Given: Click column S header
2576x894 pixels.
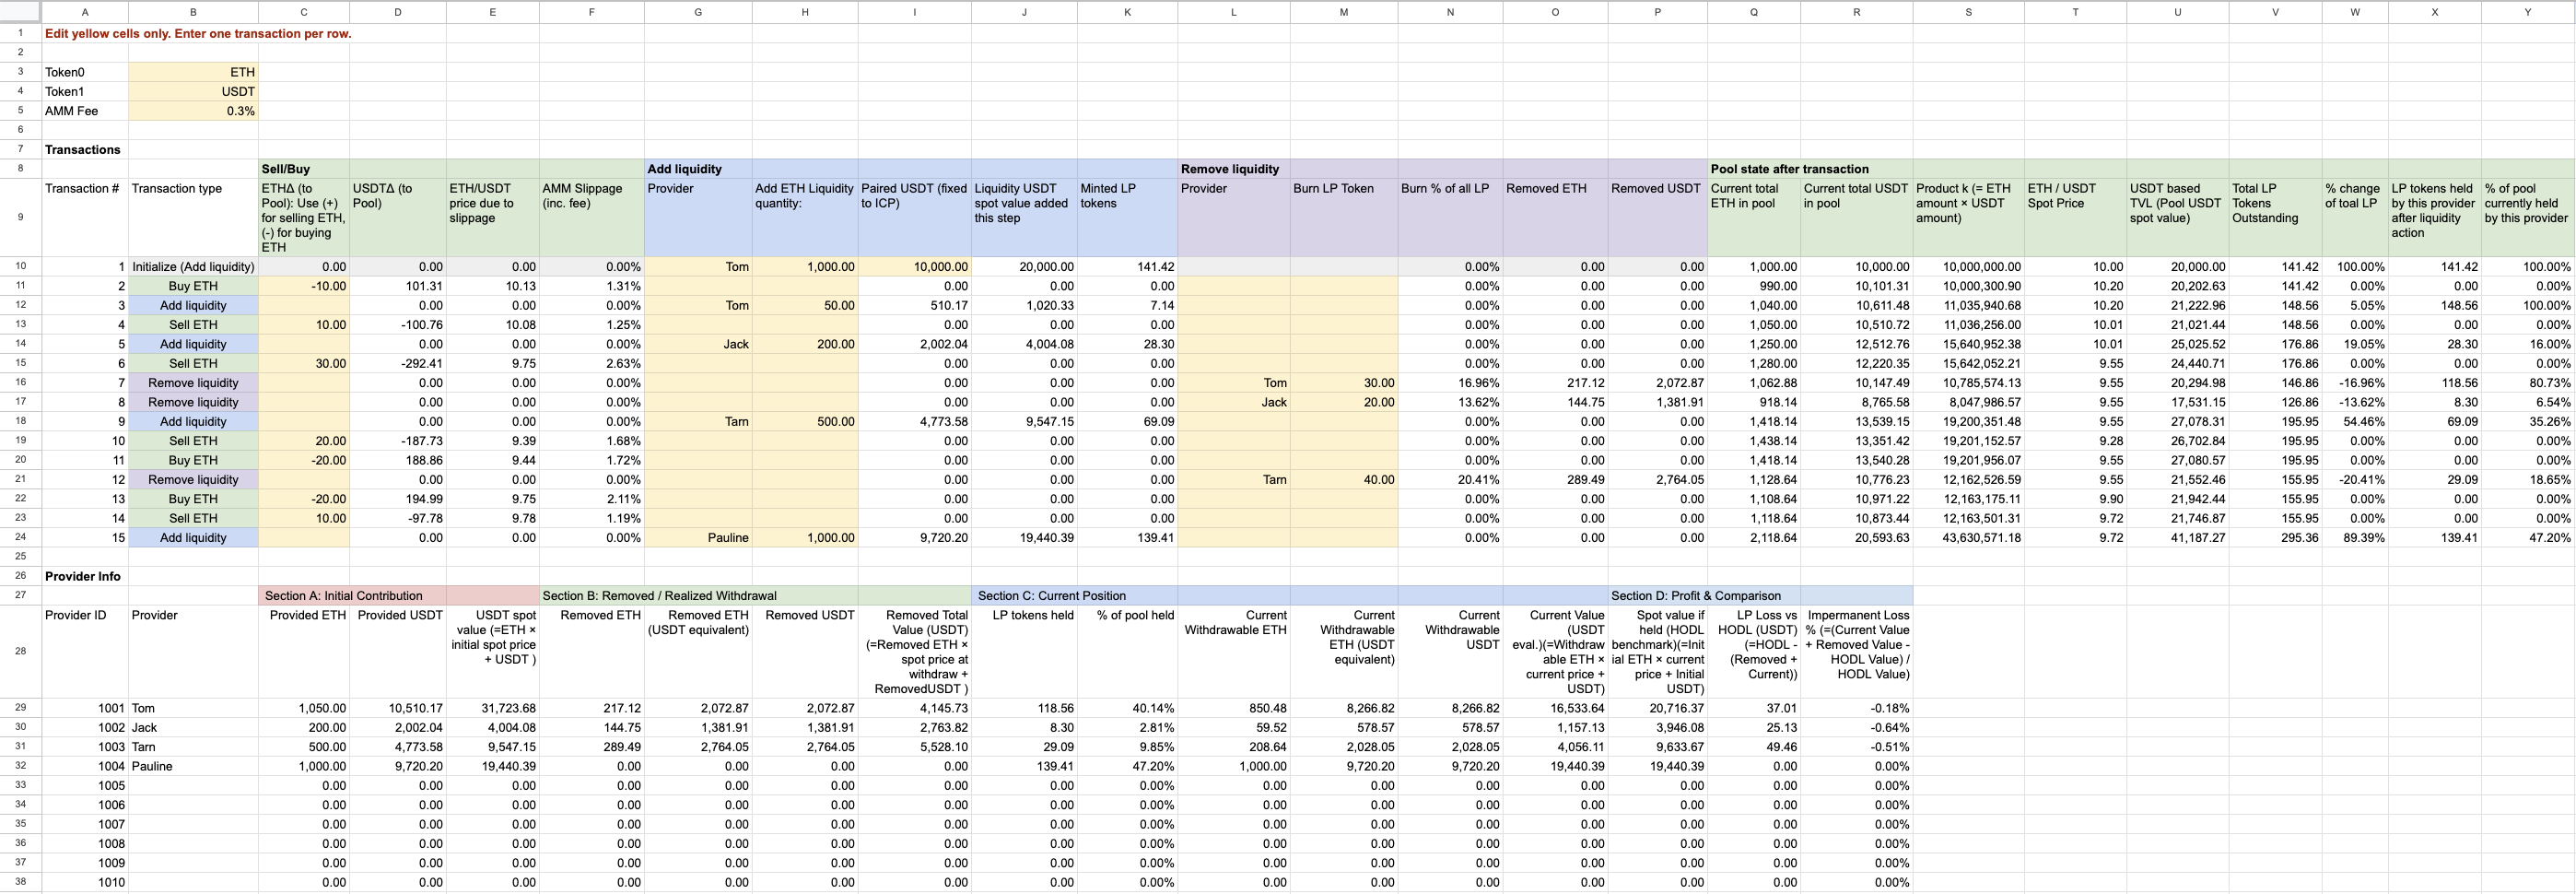Looking at the screenshot, I should pos(1968,12).
